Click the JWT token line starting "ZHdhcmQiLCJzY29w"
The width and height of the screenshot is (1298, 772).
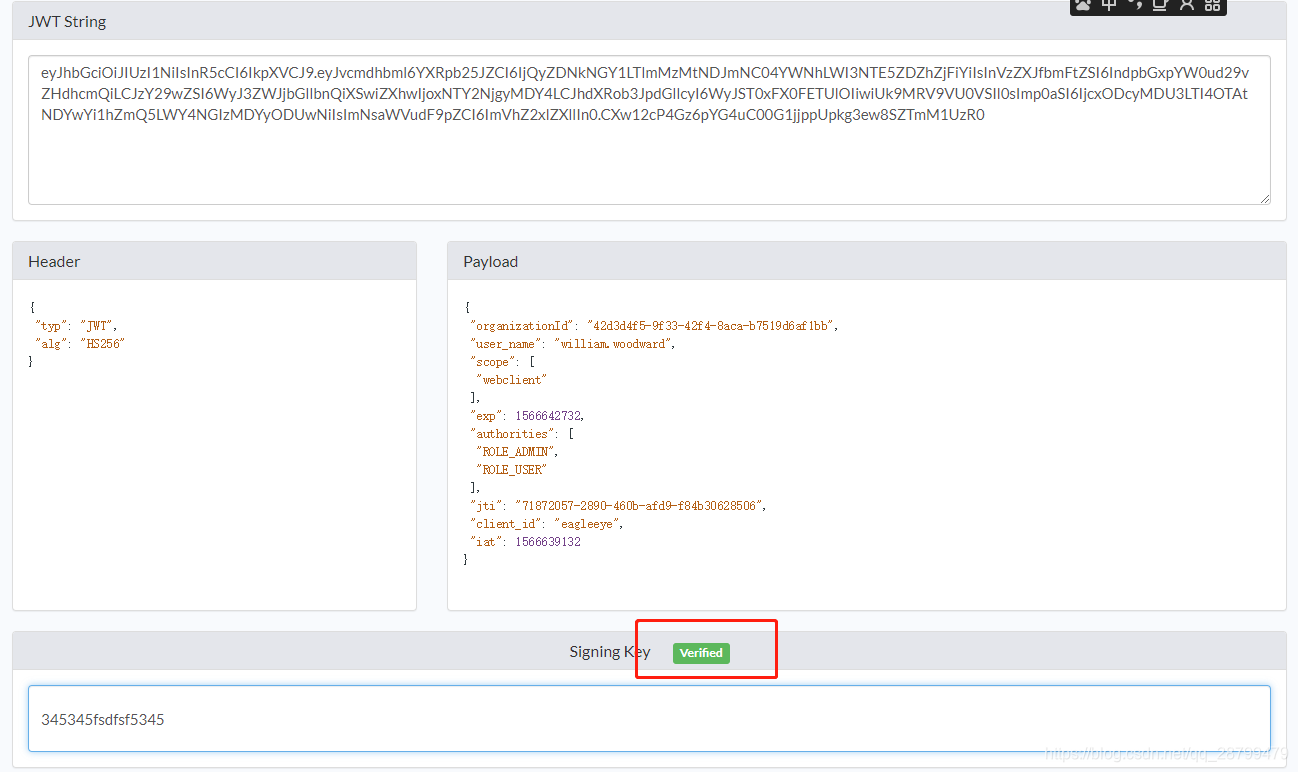(x=646, y=94)
